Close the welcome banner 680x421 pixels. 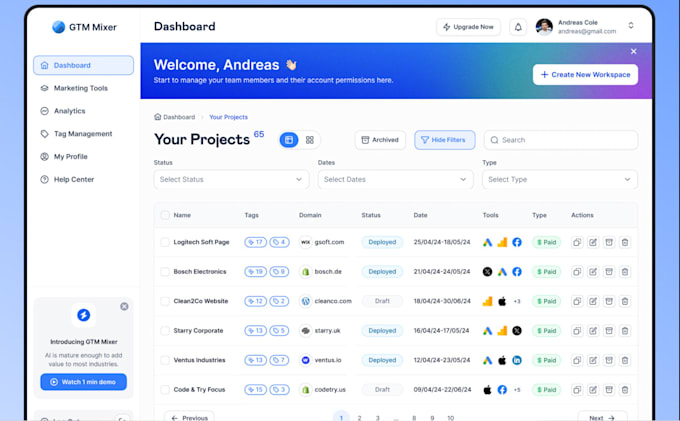(x=634, y=51)
